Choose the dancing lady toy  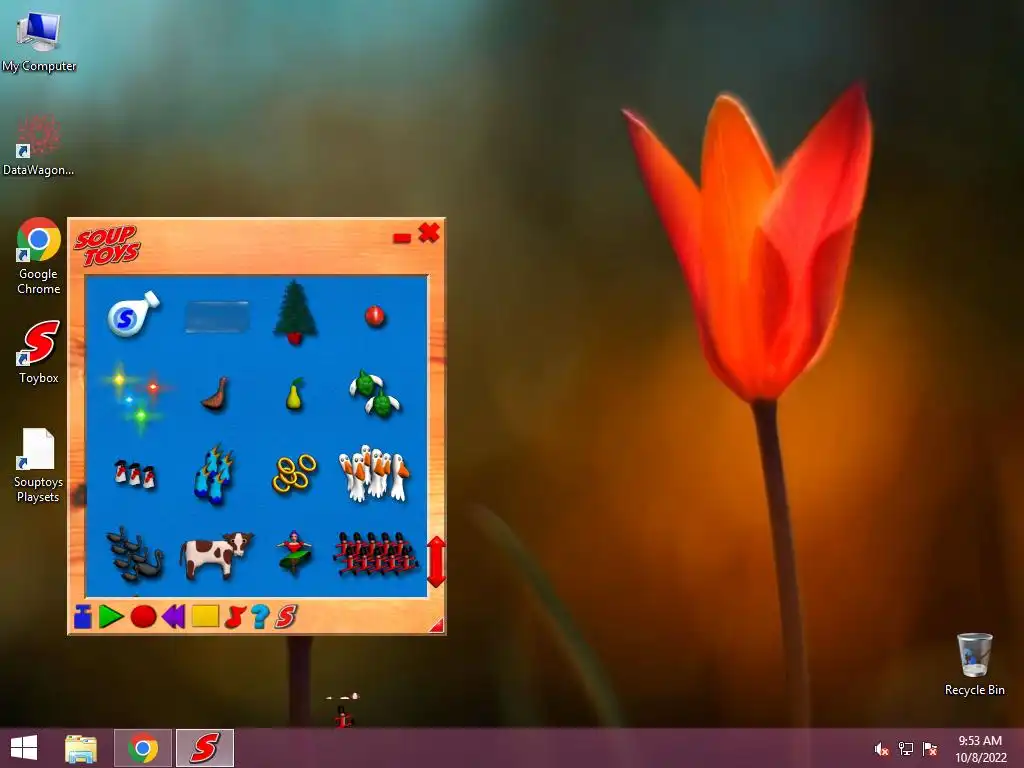click(x=295, y=553)
